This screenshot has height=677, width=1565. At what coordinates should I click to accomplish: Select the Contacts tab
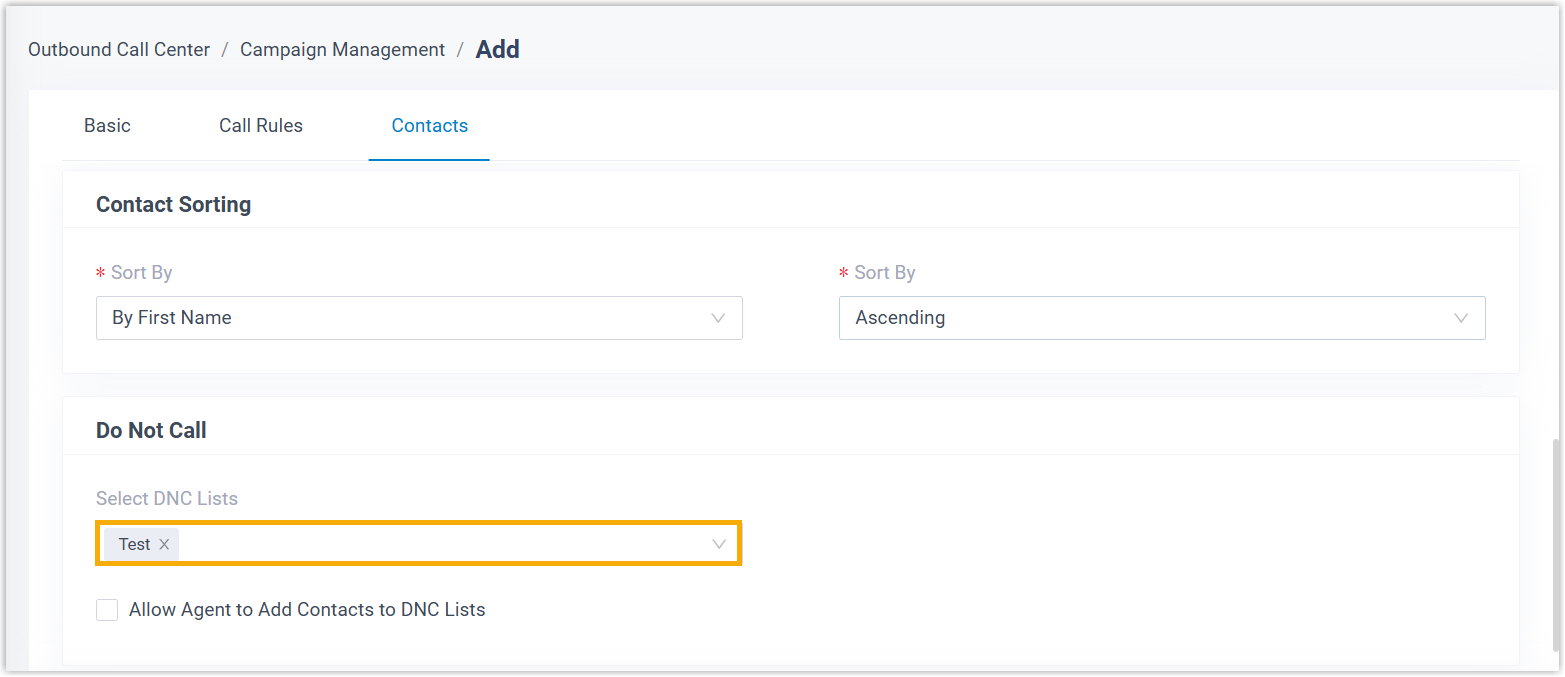430,126
